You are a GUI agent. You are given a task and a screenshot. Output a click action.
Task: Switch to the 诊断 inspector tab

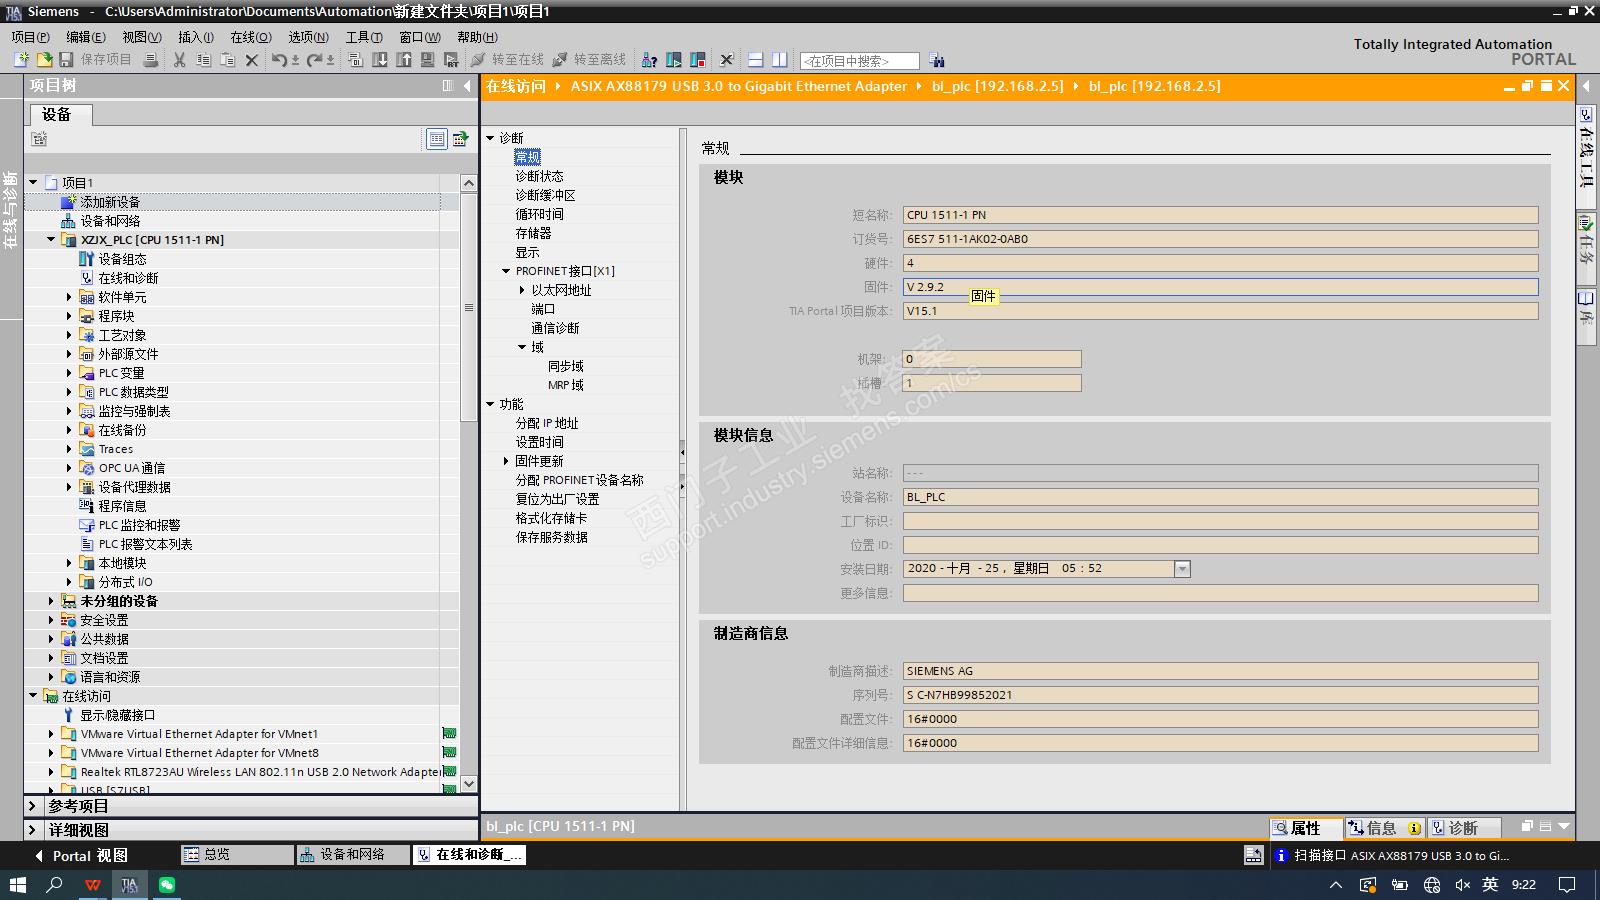click(x=1464, y=828)
